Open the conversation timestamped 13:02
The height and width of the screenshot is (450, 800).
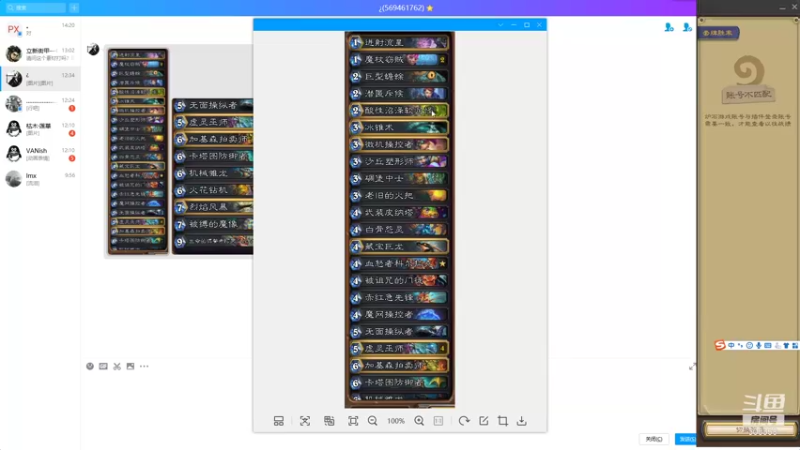40,54
